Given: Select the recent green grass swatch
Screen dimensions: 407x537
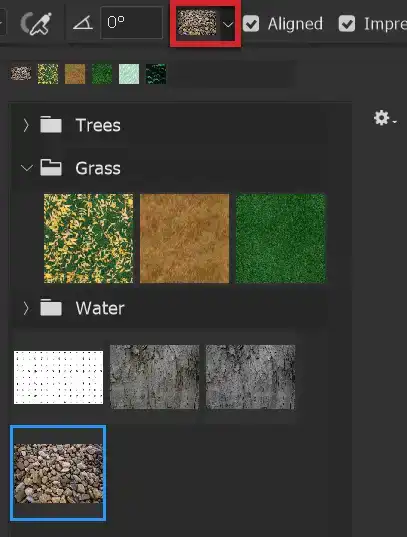Looking at the screenshot, I should 102,74.
